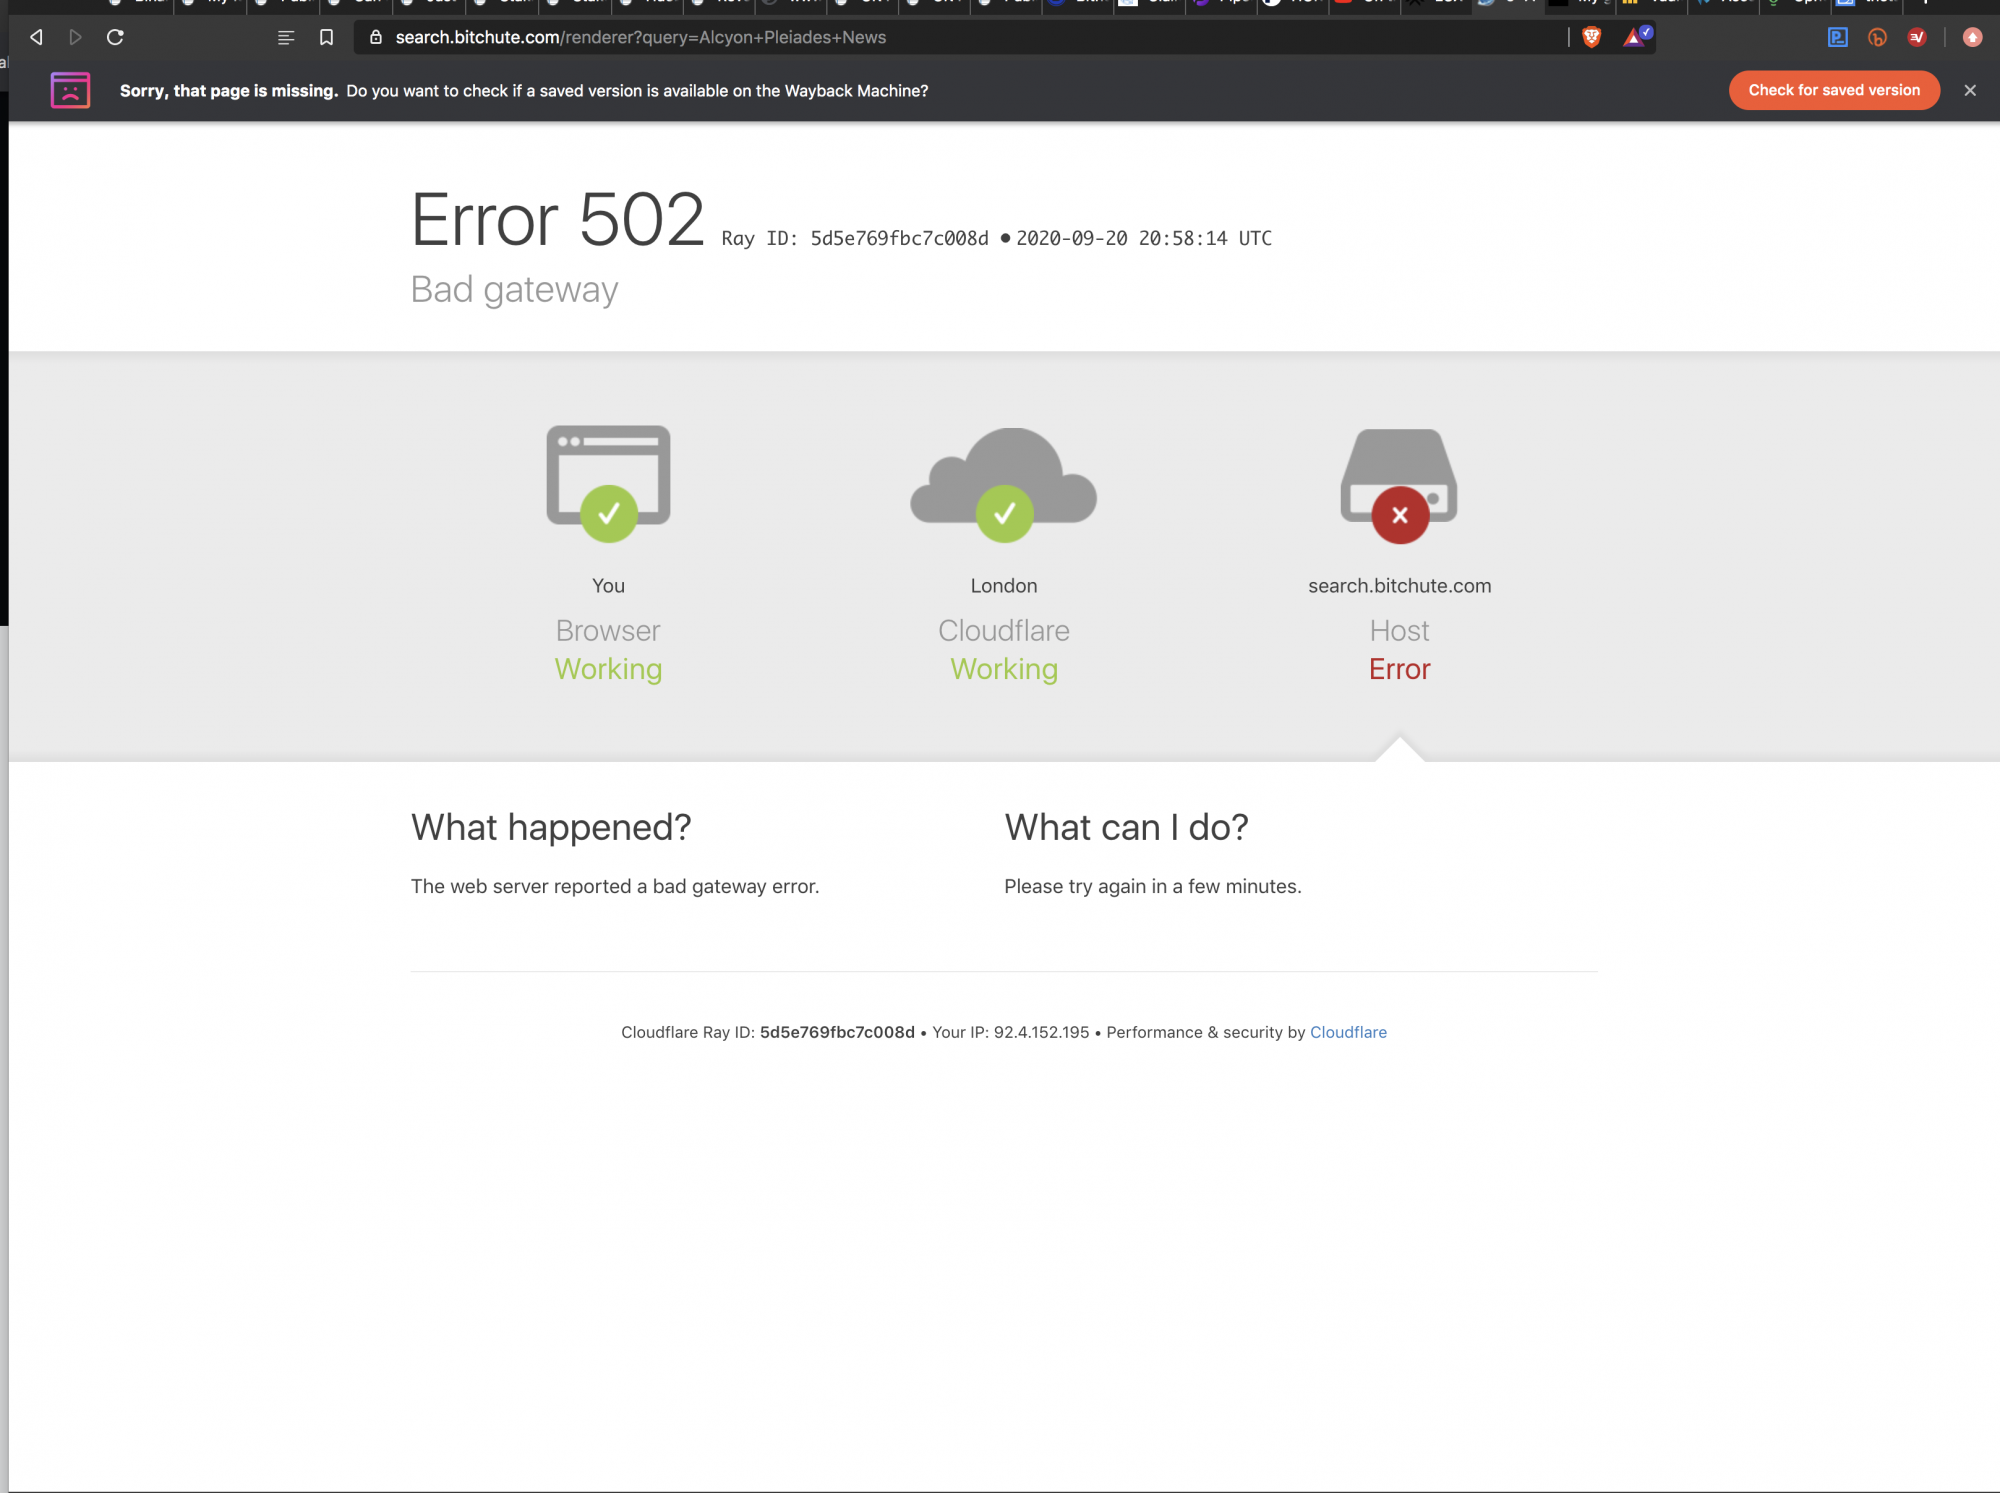Image resolution: width=2000 pixels, height=1493 pixels.
Task: Focus the address bar showing search.bitchute.com
Action: pyautogui.click(x=960, y=38)
